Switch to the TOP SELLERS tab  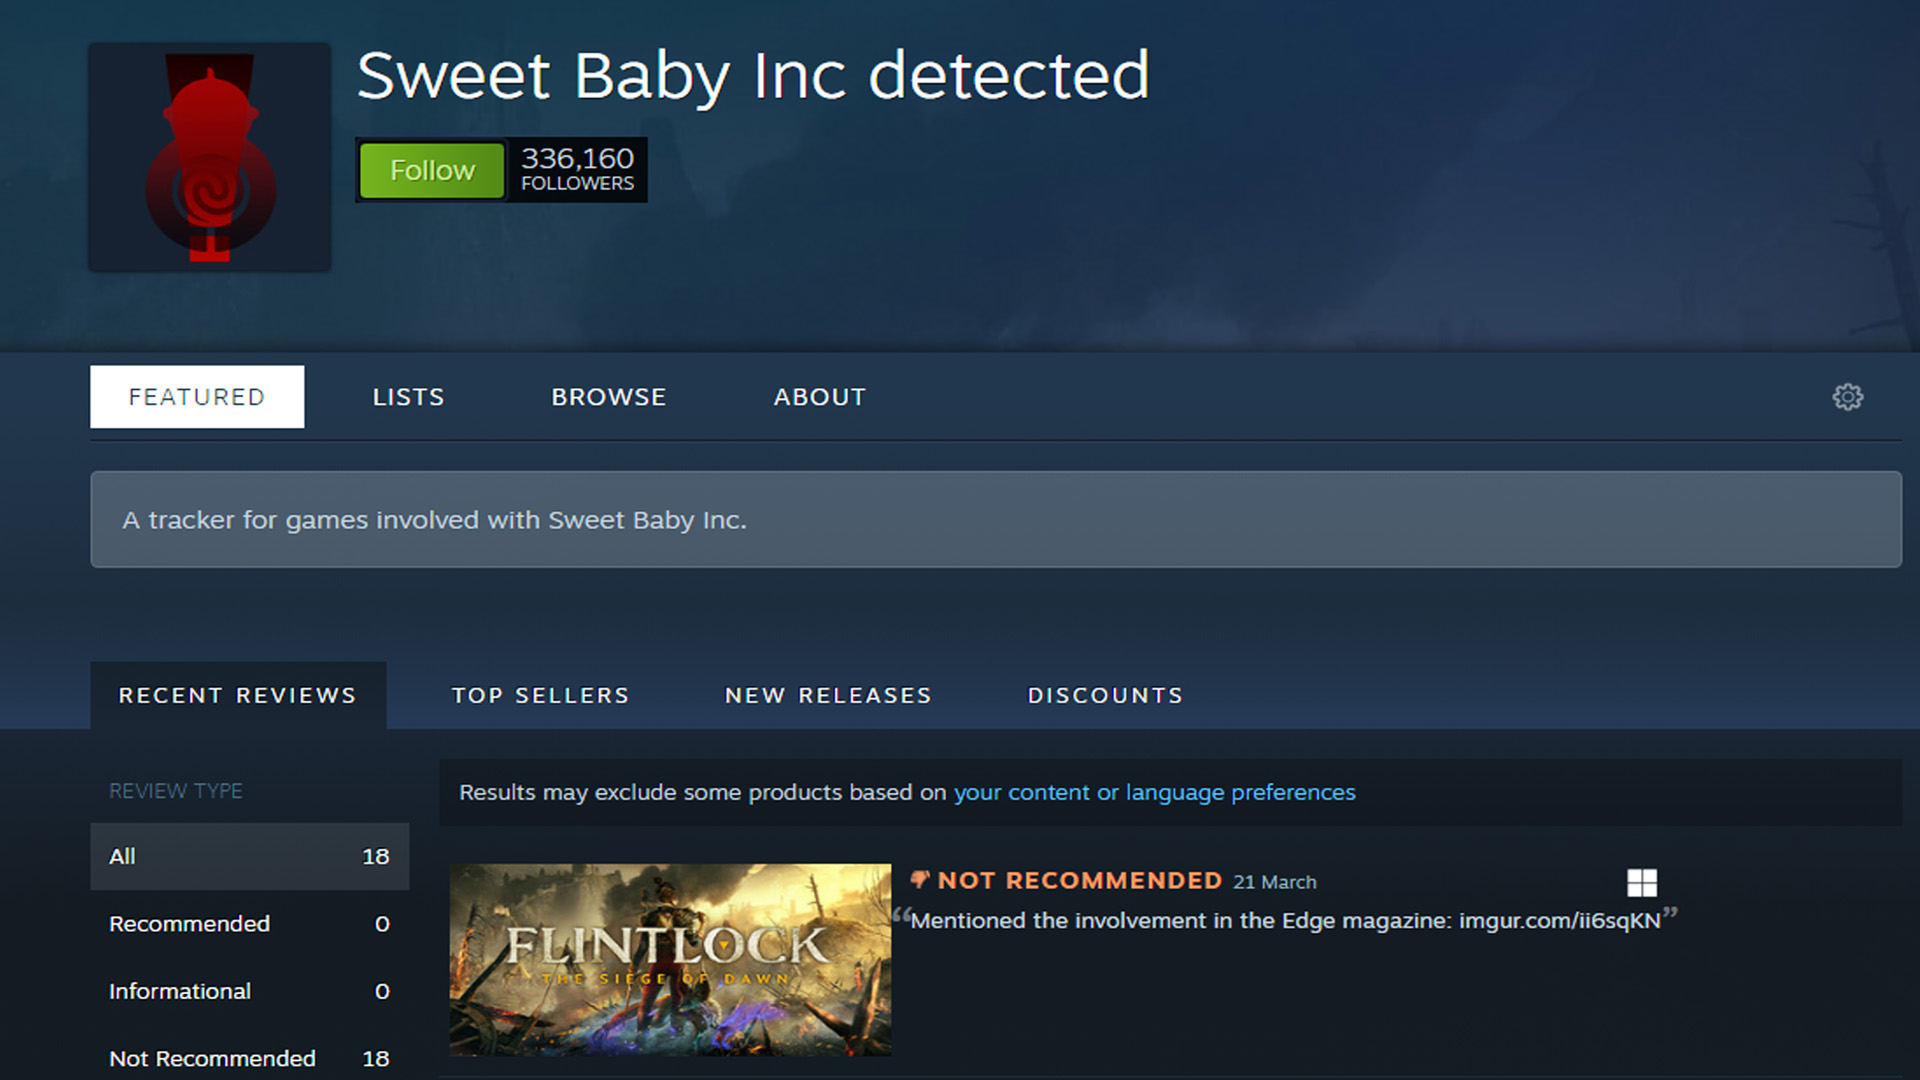(x=541, y=695)
